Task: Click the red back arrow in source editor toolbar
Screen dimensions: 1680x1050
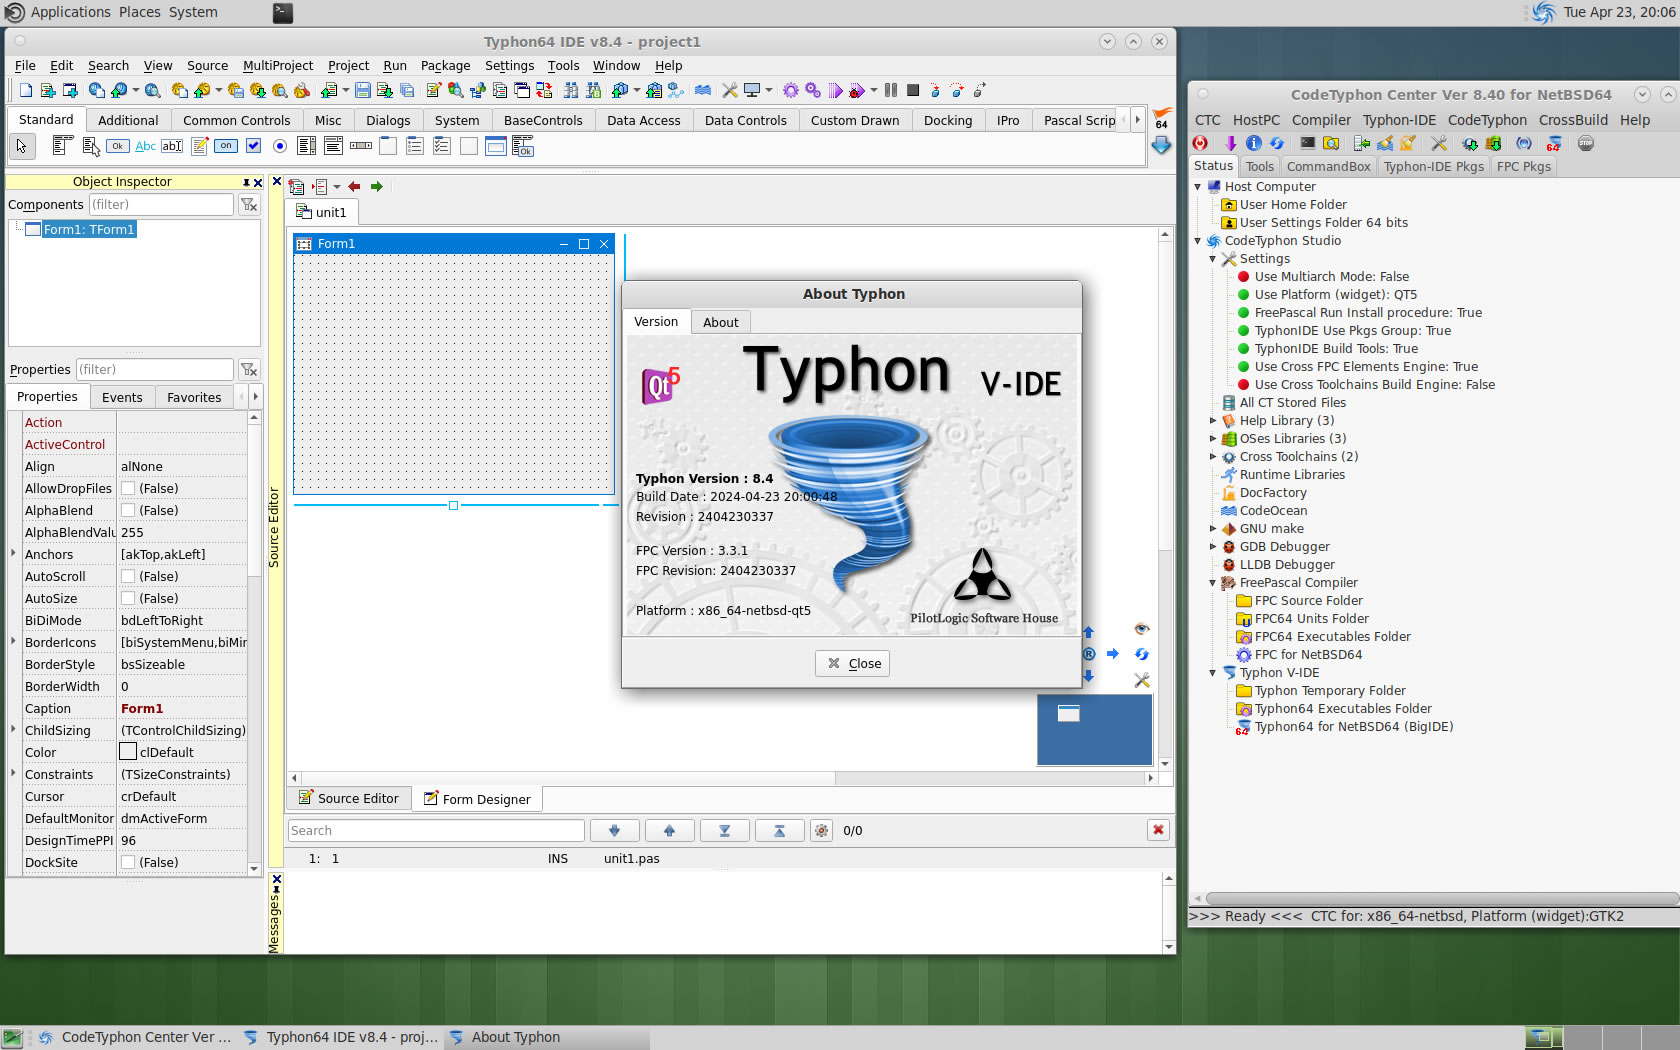Action: [x=354, y=187]
